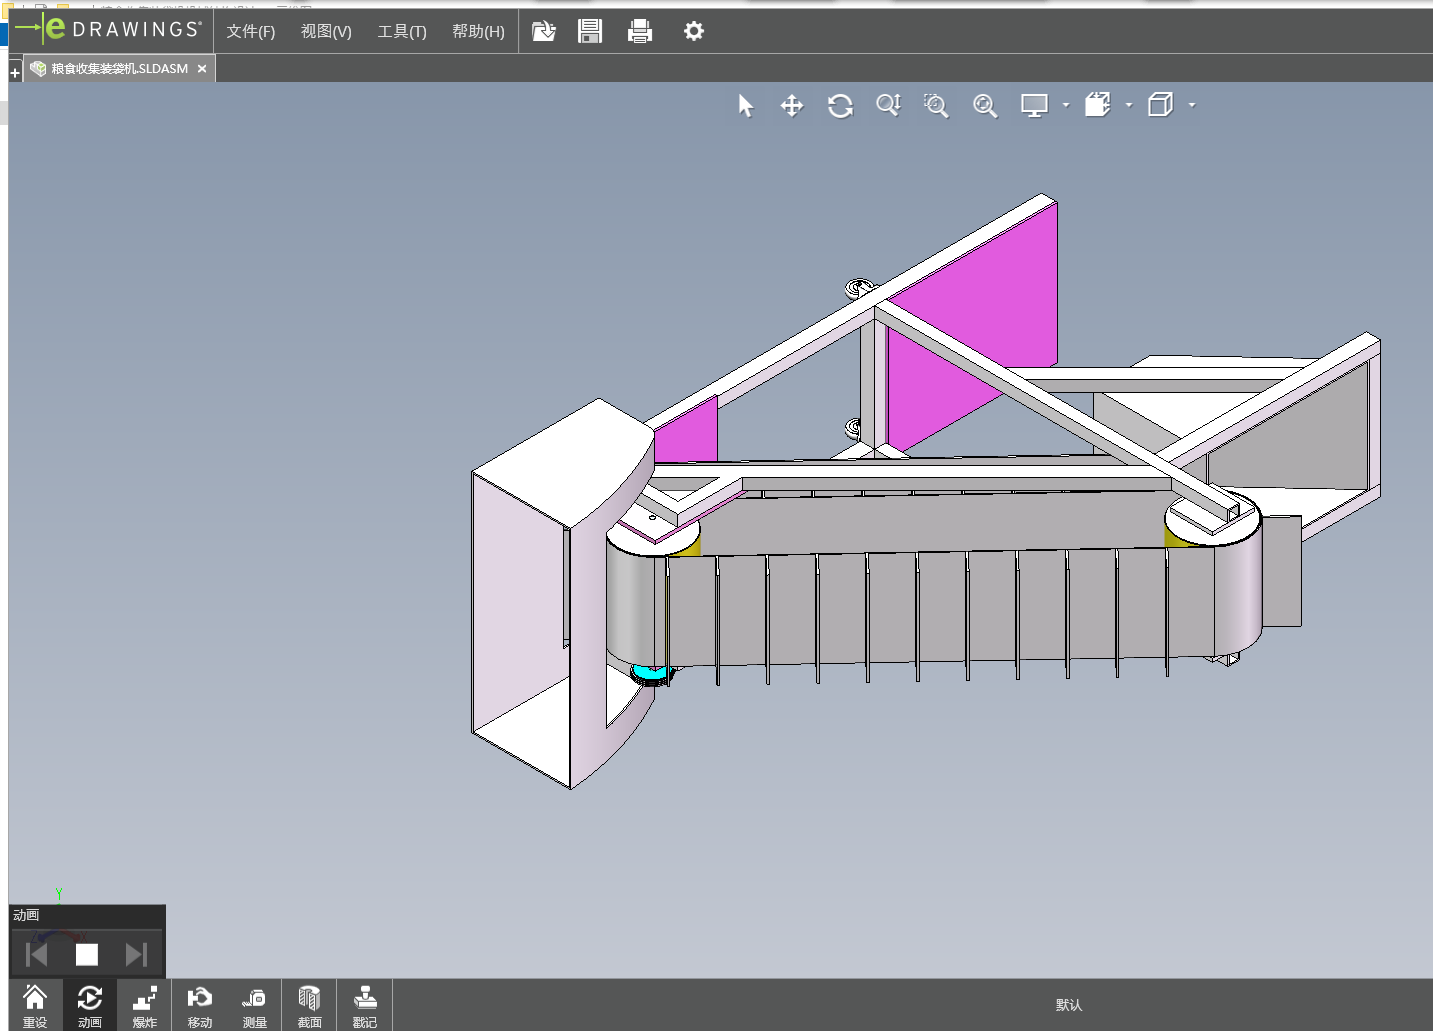Viewport: 1433px width, 1031px height.
Task: Jump to the previous animation view
Action: coord(36,955)
